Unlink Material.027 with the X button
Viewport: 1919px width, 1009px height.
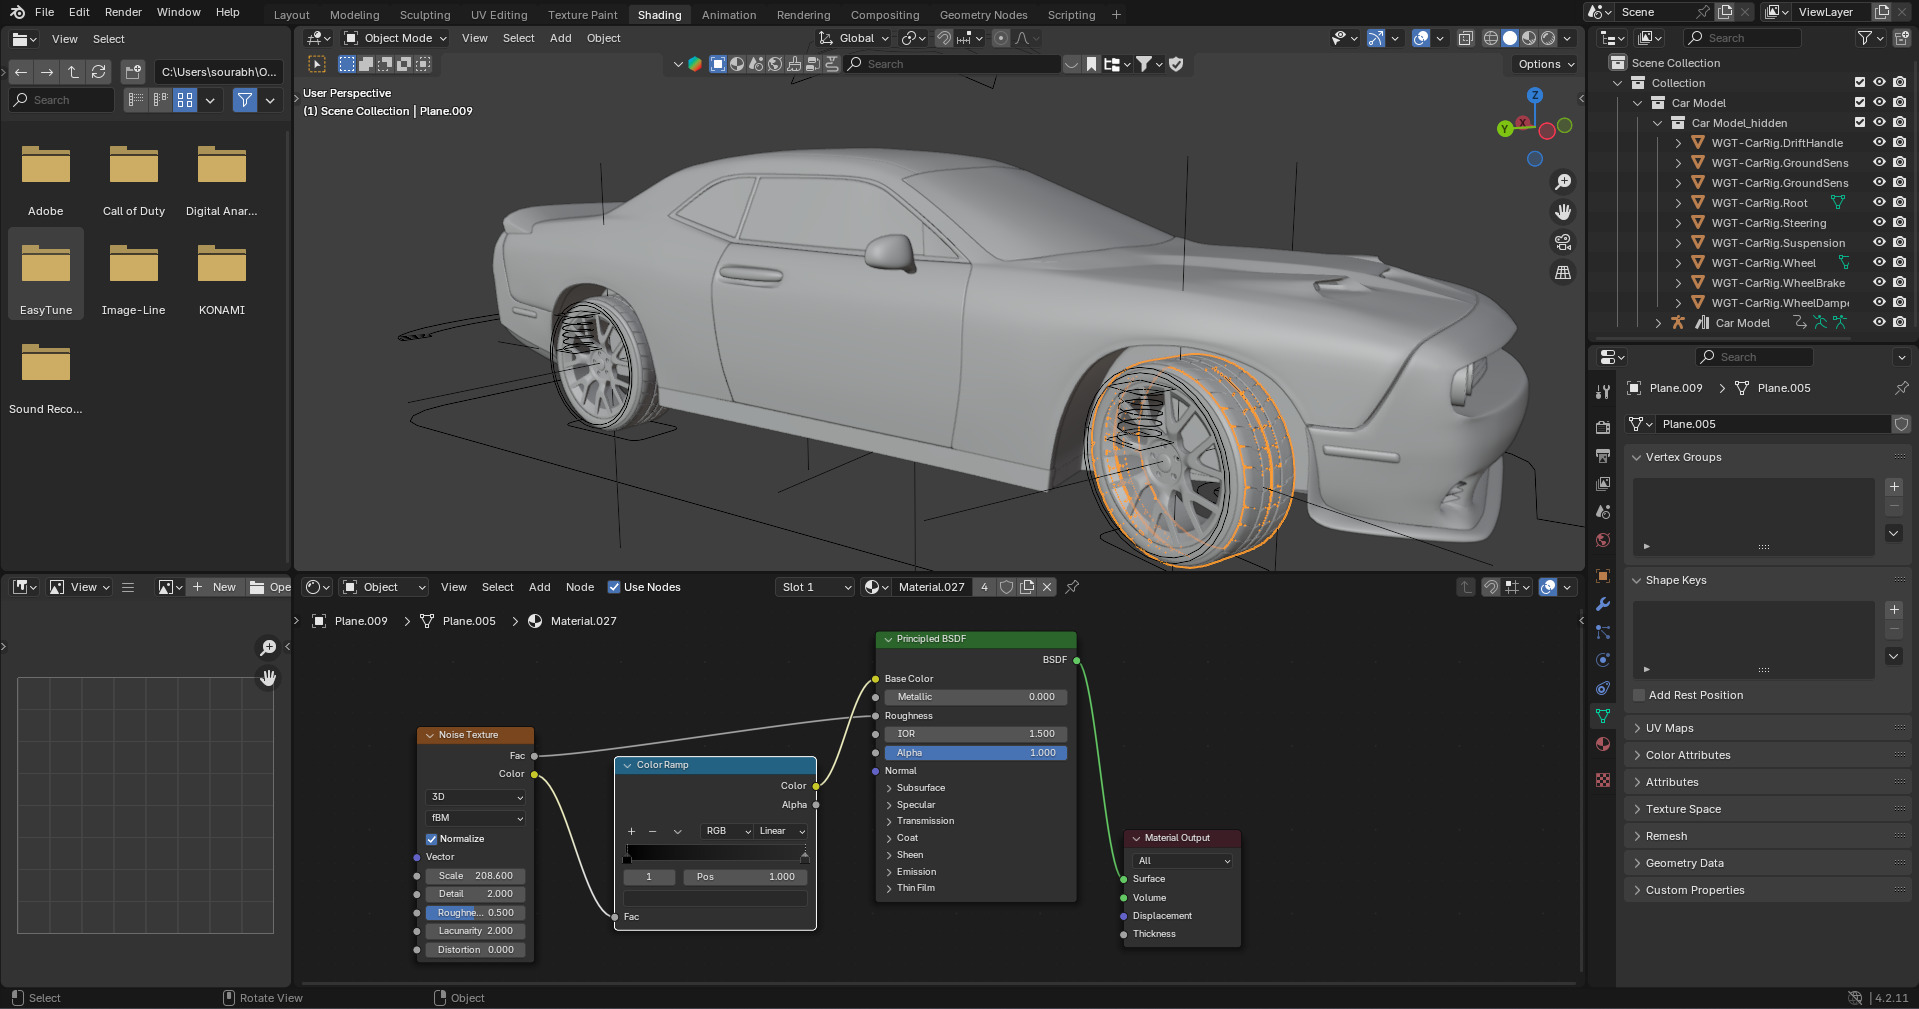(x=1047, y=587)
